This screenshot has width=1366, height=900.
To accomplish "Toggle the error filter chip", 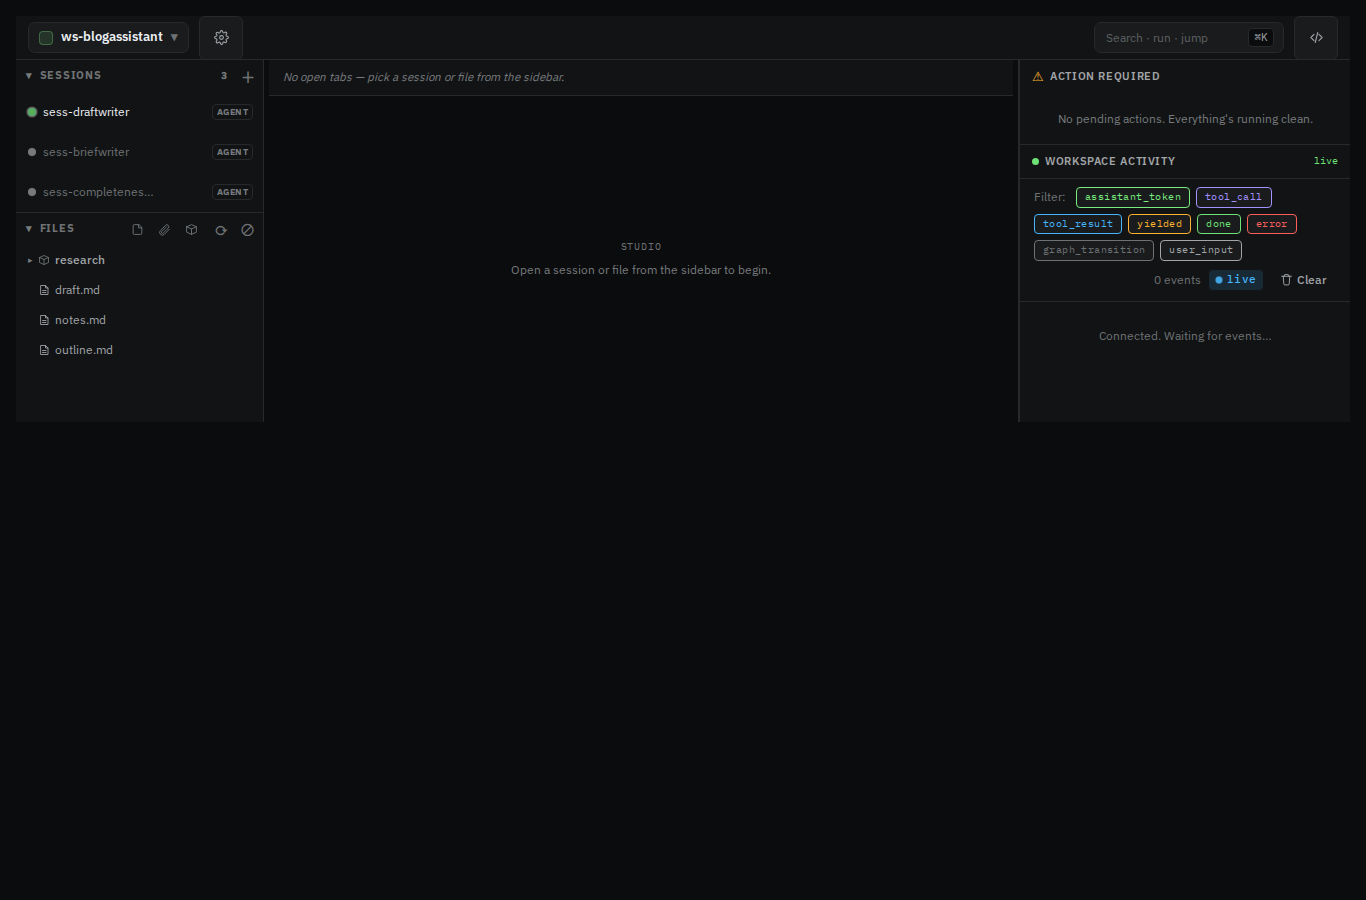I will click(x=1271, y=224).
